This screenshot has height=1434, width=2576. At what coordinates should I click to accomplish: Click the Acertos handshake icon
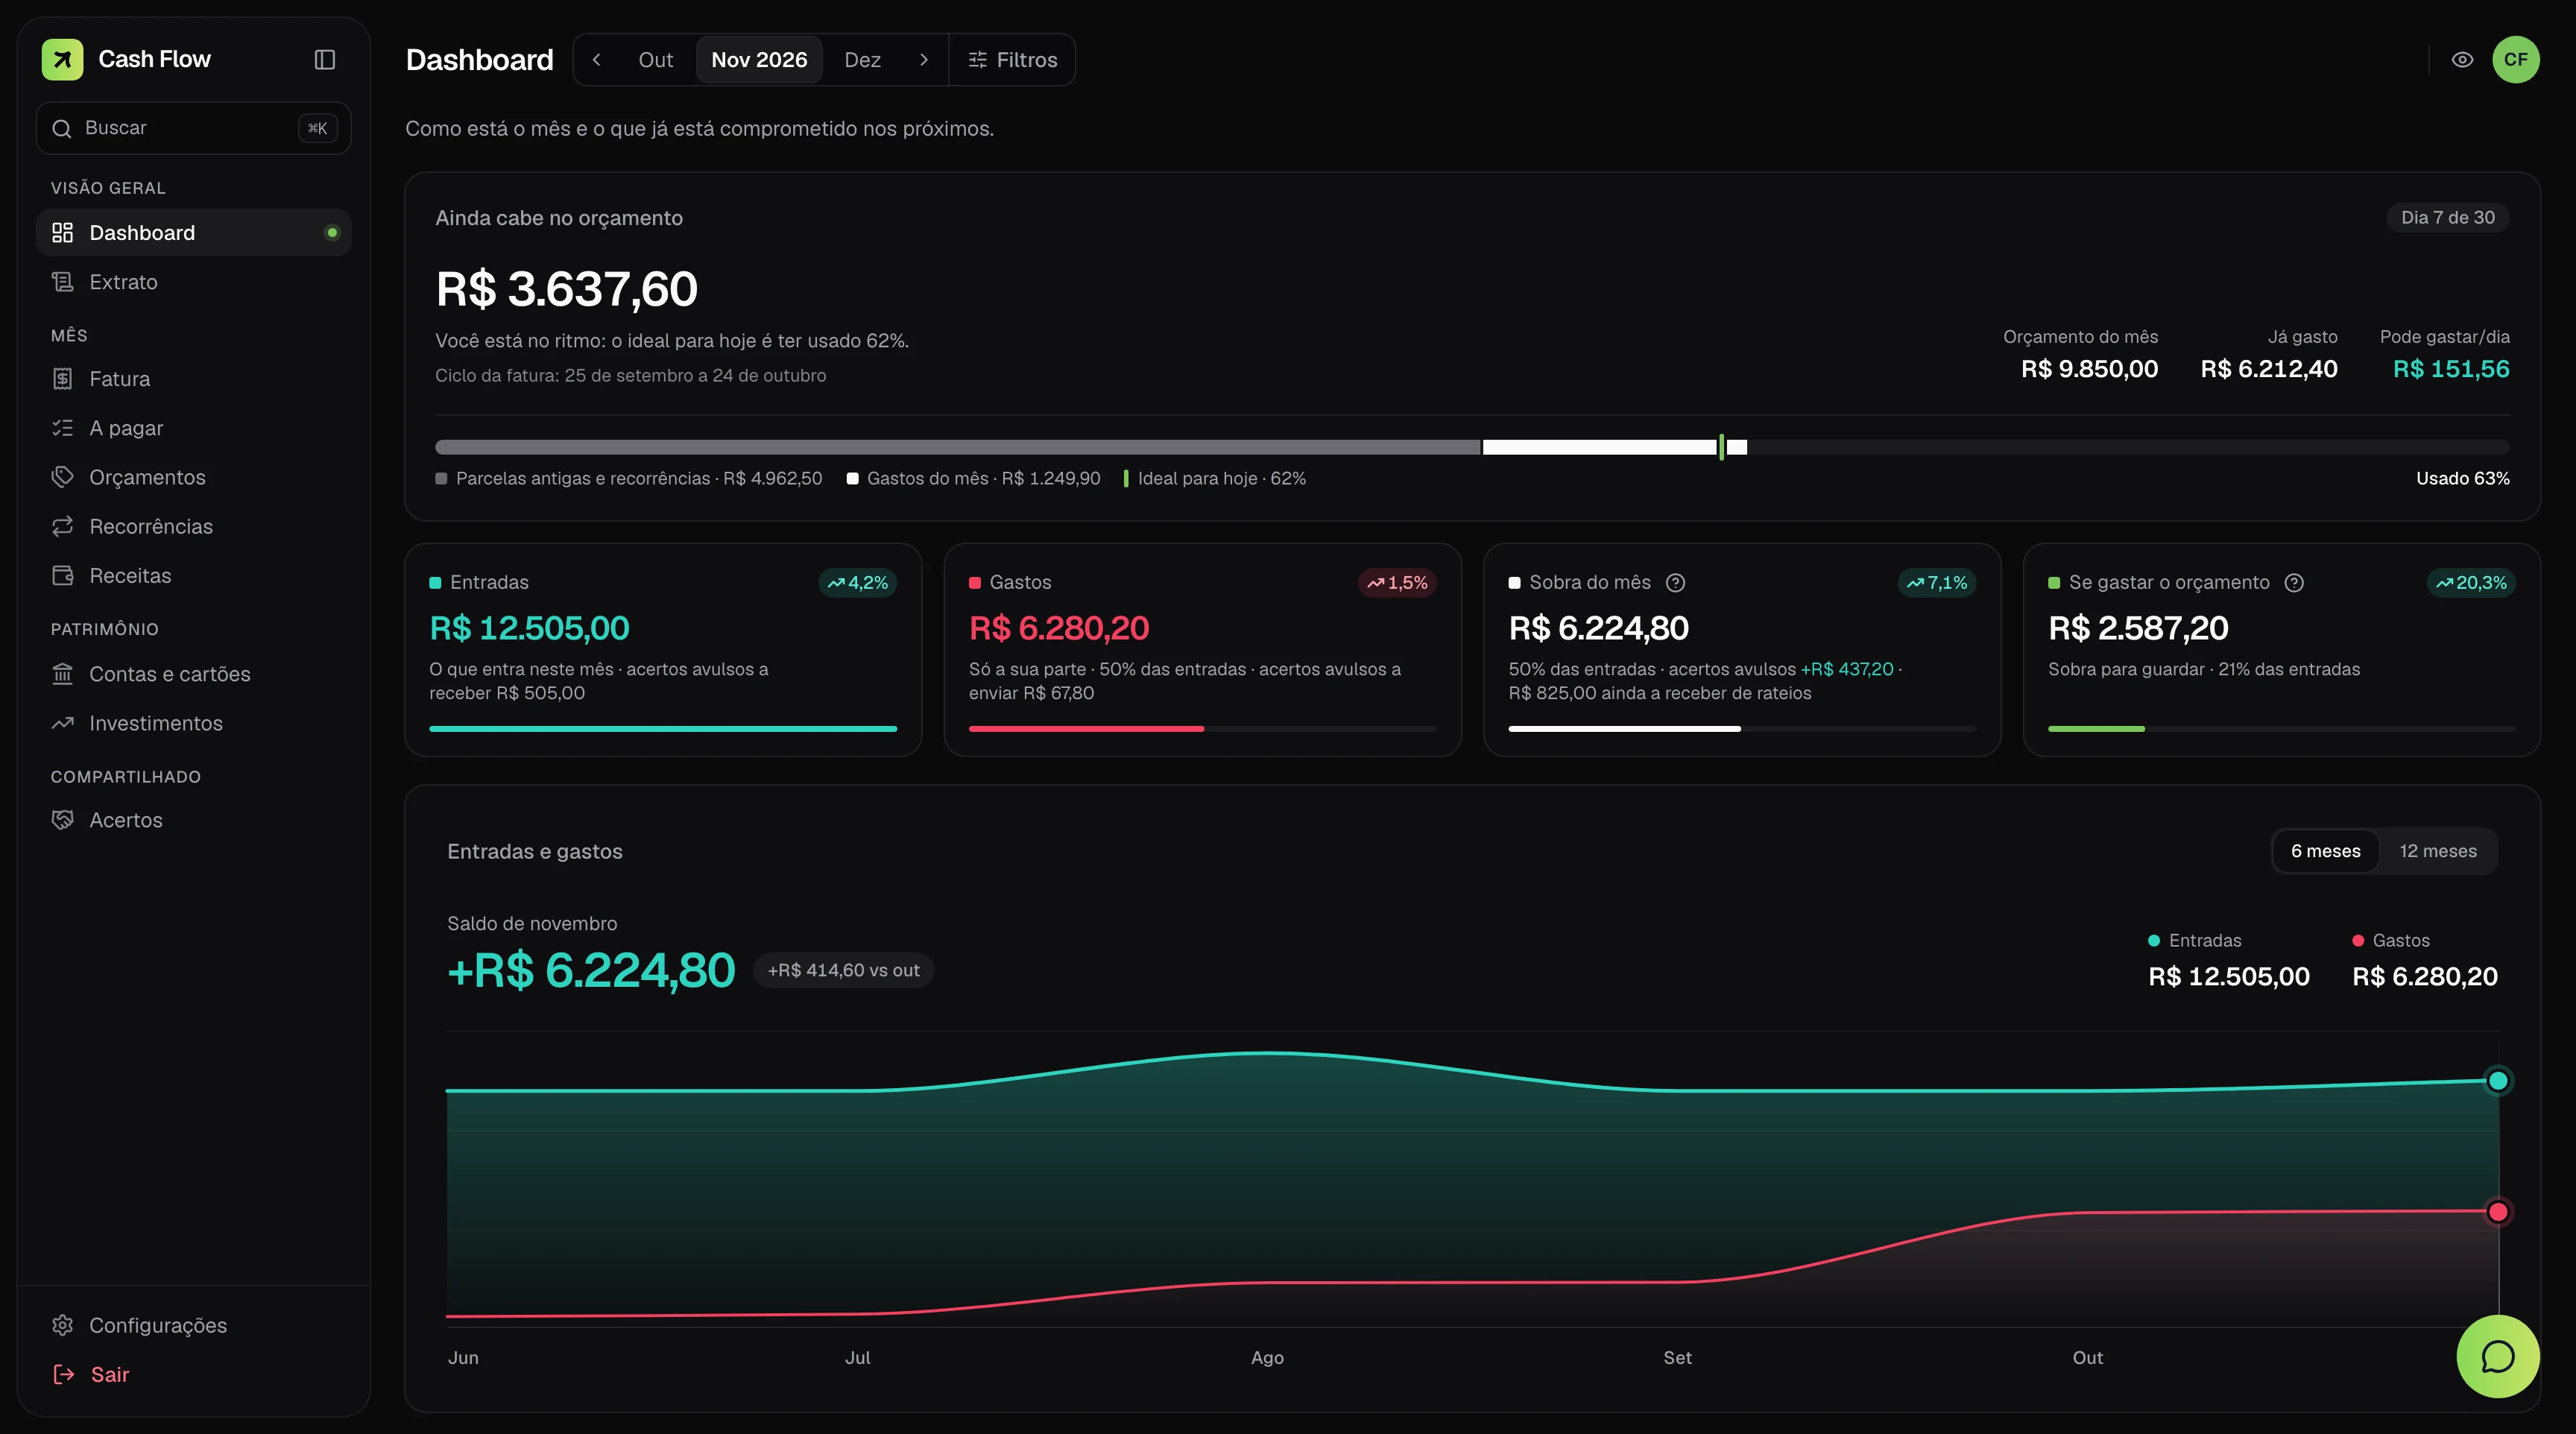pyautogui.click(x=62, y=820)
